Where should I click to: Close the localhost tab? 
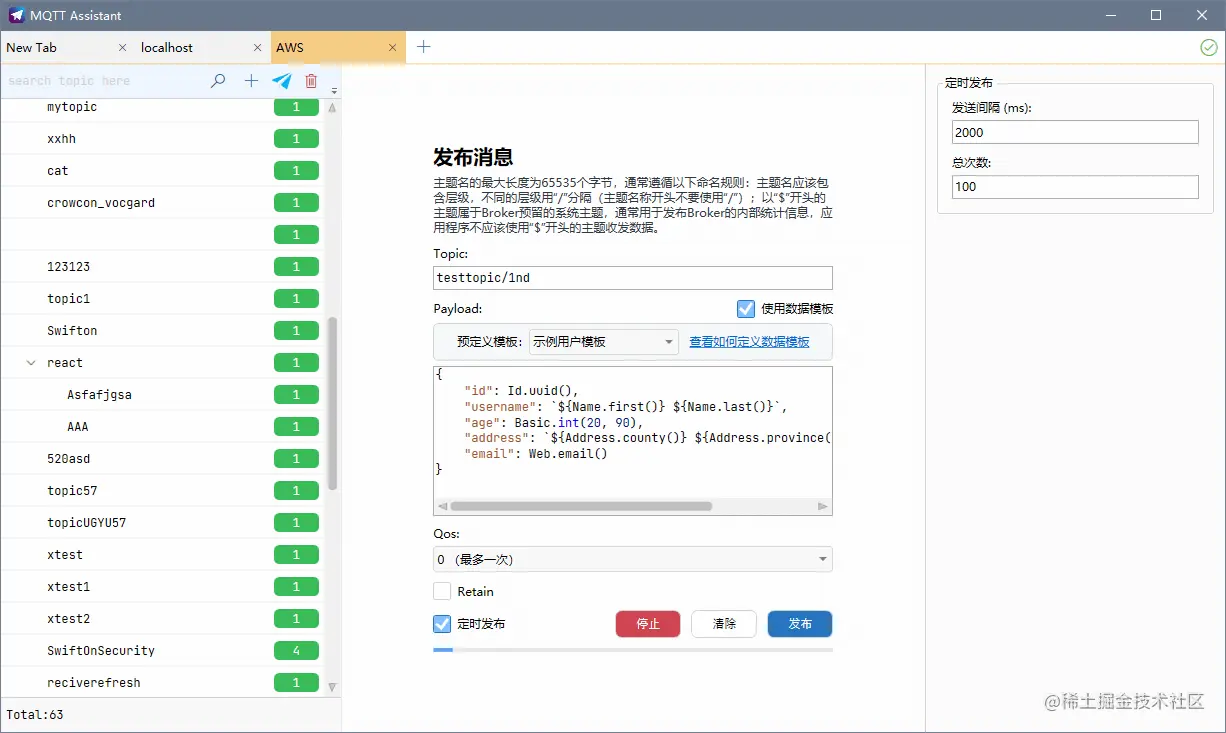[x=257, y=47]
